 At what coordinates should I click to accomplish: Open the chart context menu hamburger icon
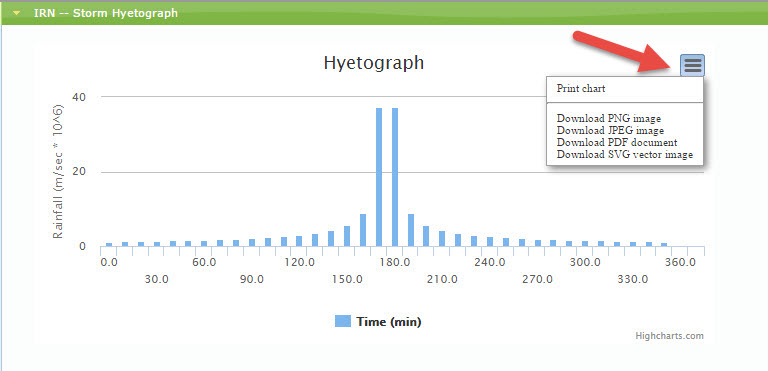point(692,65)
